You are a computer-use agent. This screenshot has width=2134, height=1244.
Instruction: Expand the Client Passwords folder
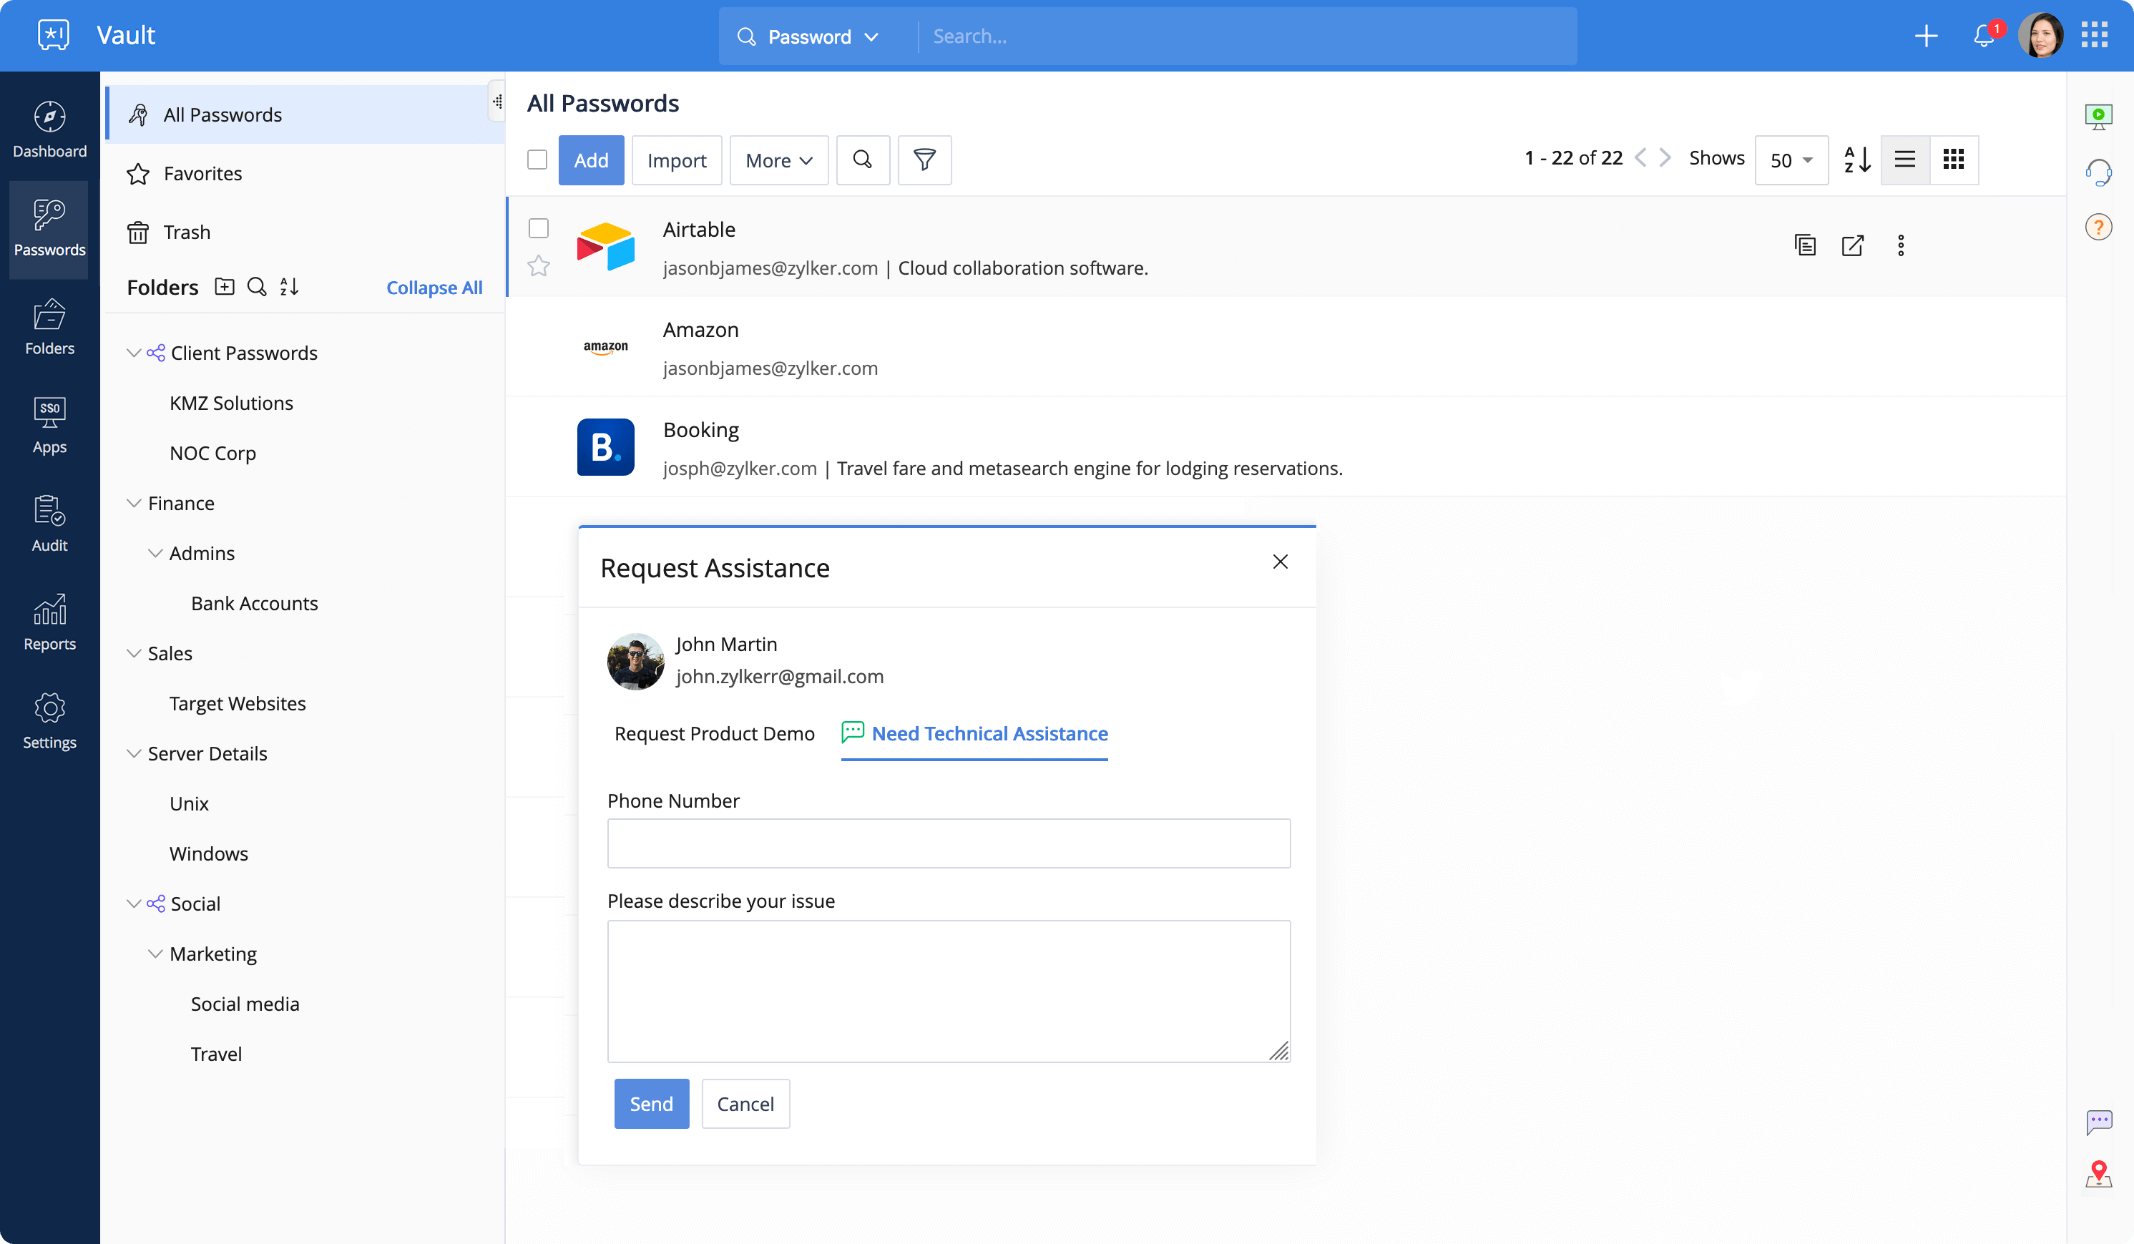point(132,351)
